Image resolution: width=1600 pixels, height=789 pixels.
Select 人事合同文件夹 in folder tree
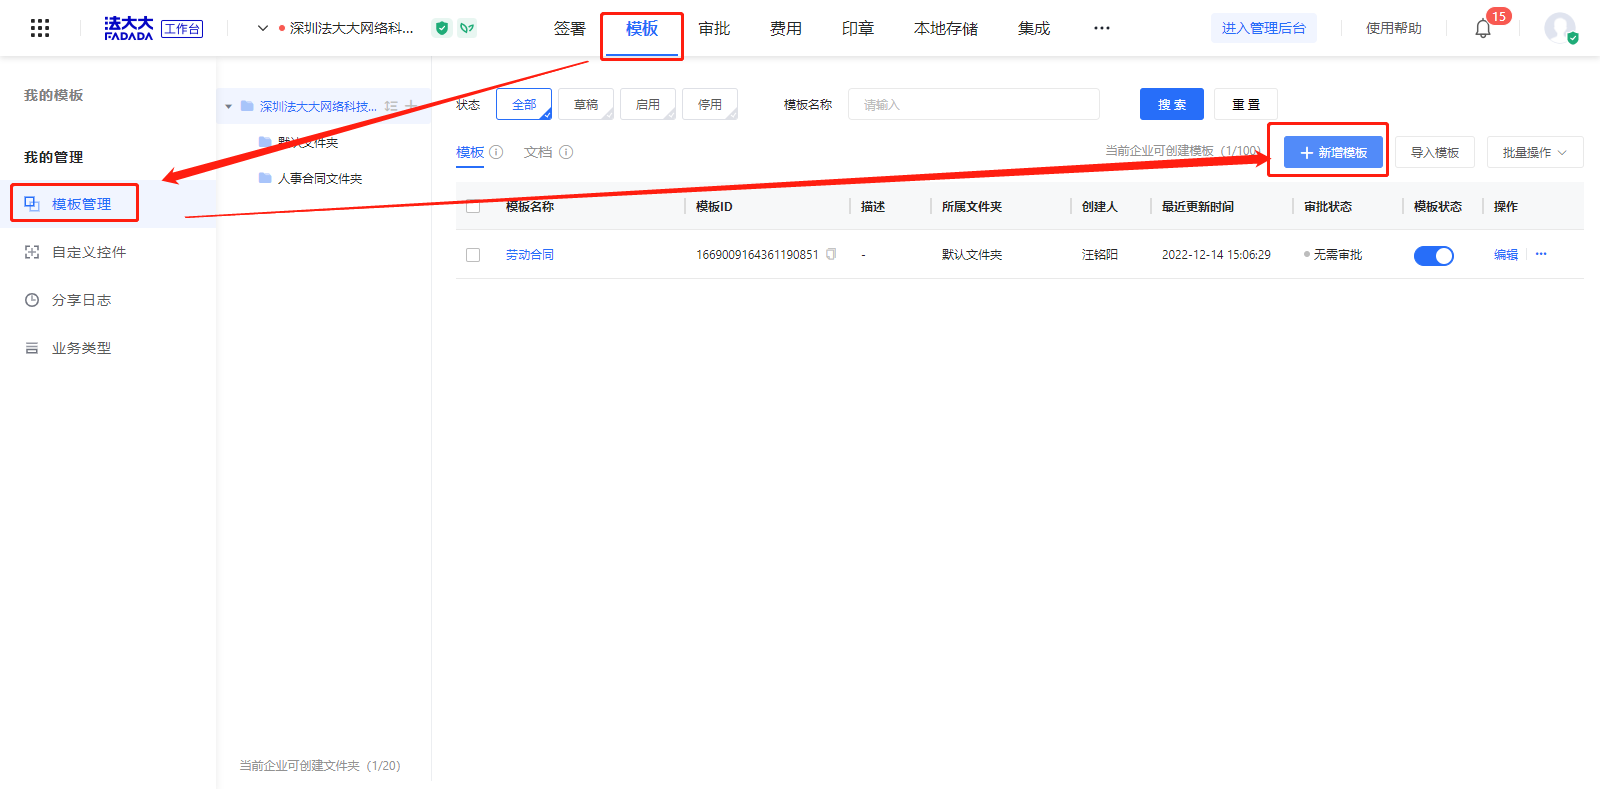[x=320, y=178]
